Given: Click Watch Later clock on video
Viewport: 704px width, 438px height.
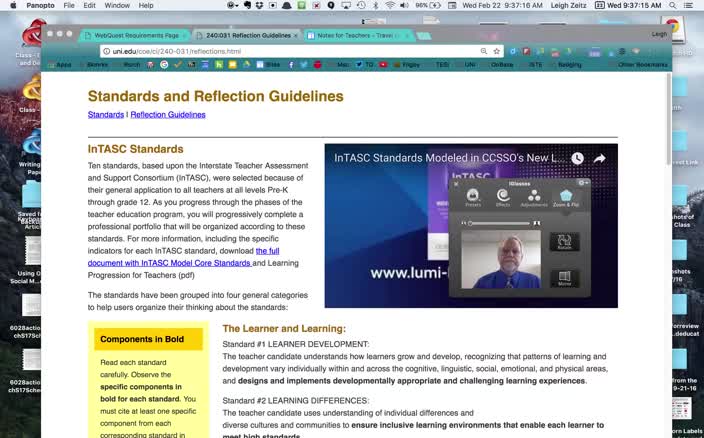Looking at the screenshot, I should point(577,158).
